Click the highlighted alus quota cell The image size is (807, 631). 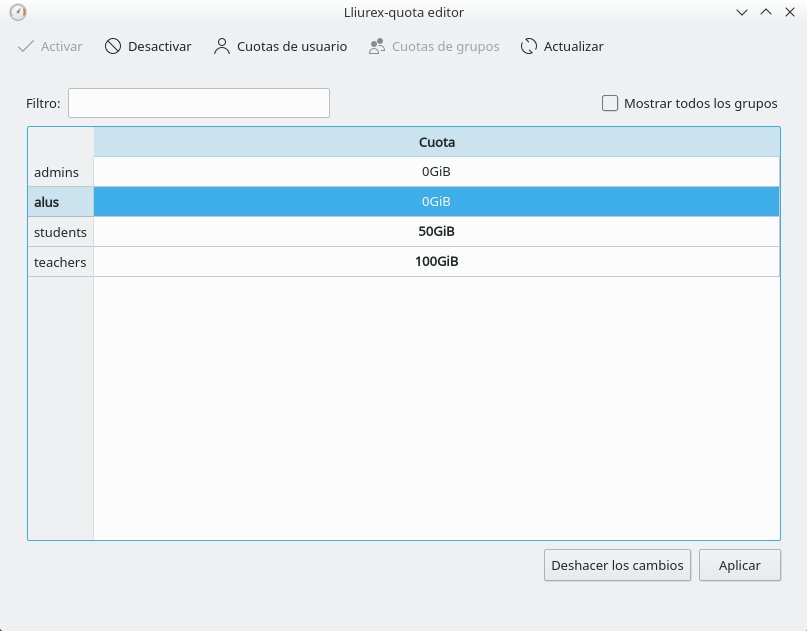point(436,201)
